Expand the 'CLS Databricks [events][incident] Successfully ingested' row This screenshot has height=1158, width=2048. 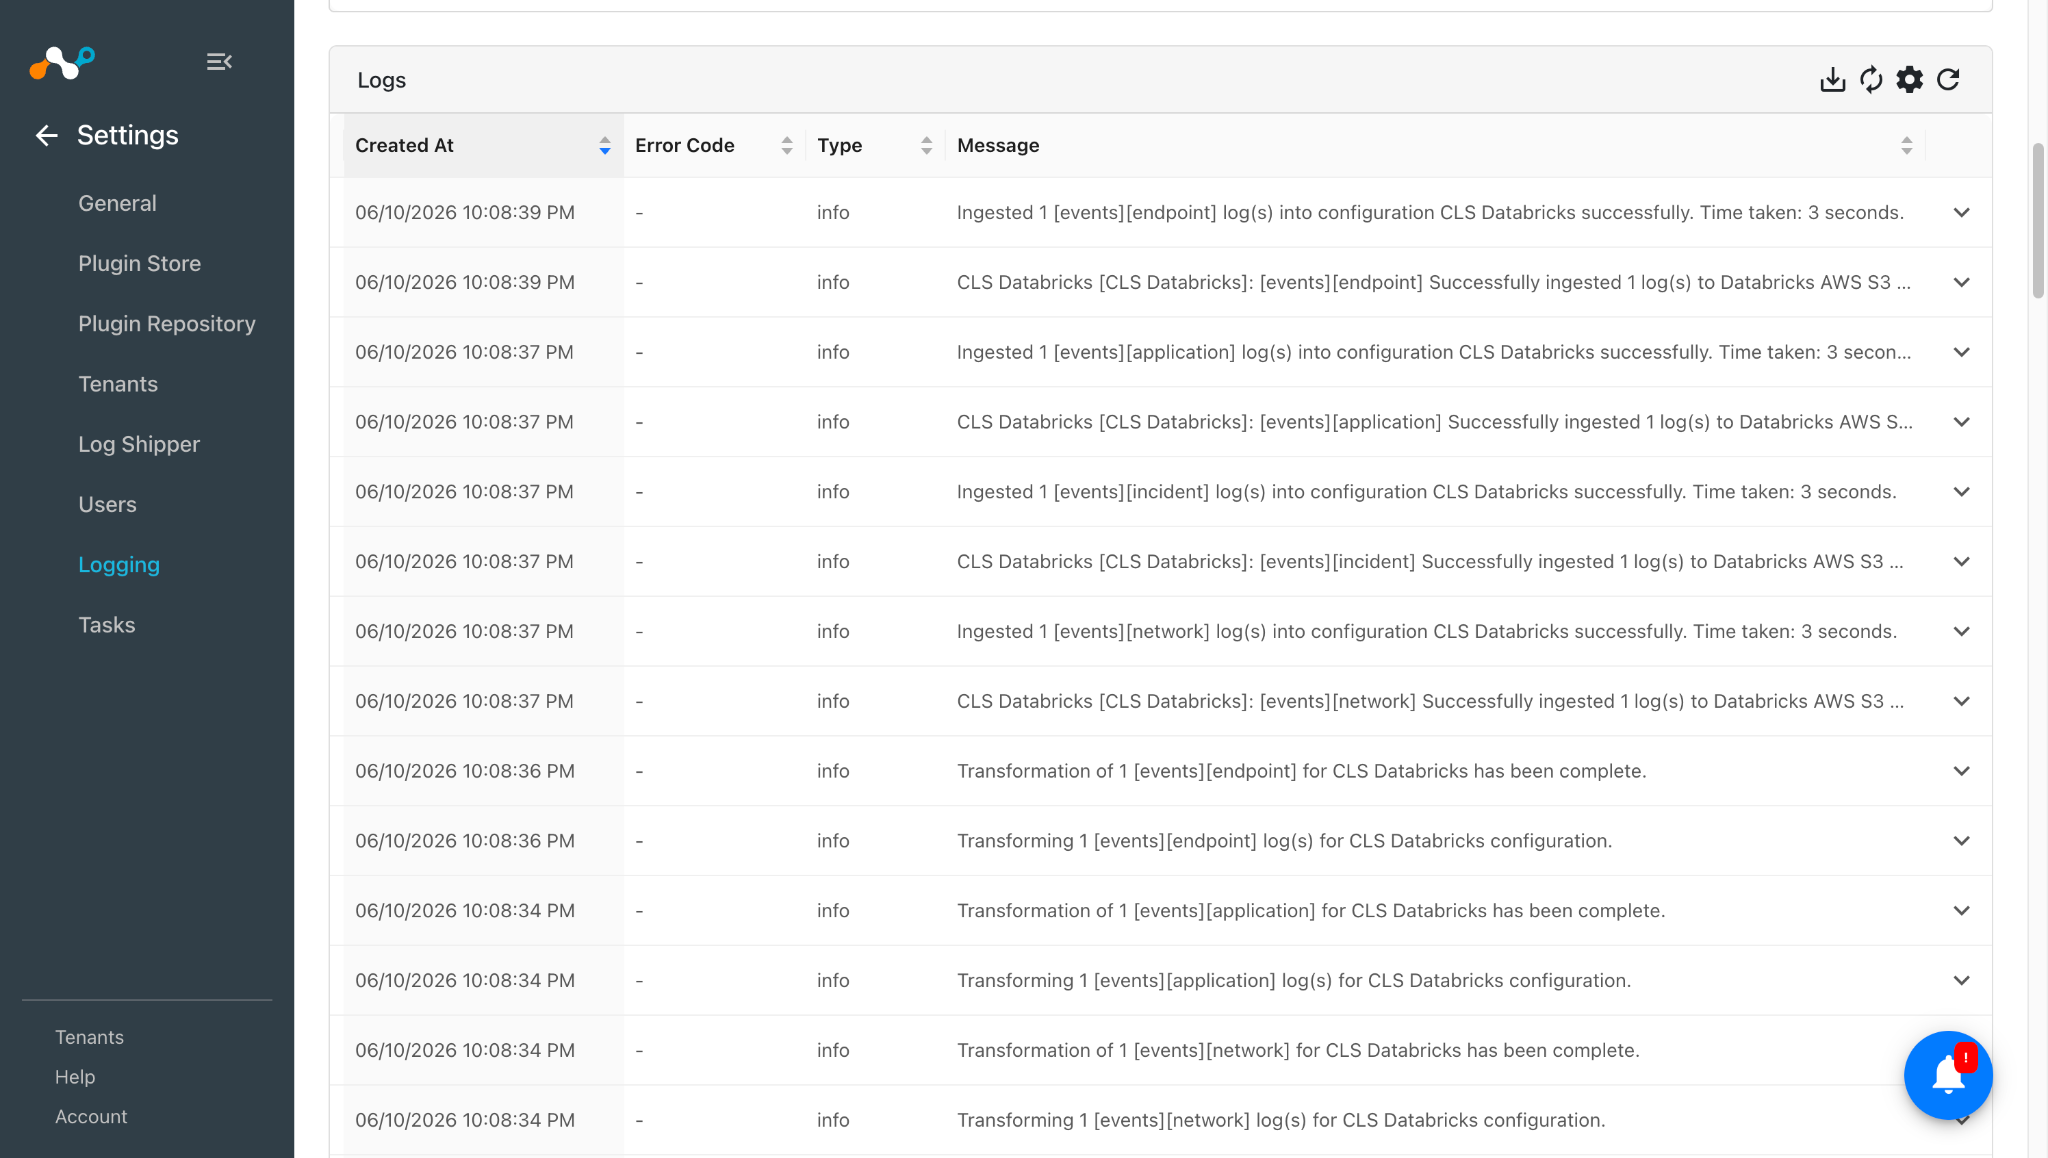[1961, 562]
